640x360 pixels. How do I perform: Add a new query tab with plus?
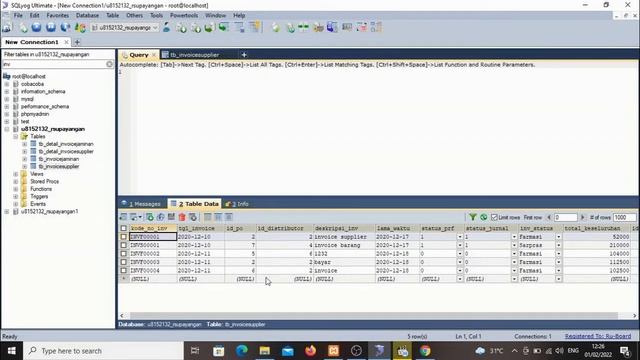pyautogui.click(x=244, y=55)
